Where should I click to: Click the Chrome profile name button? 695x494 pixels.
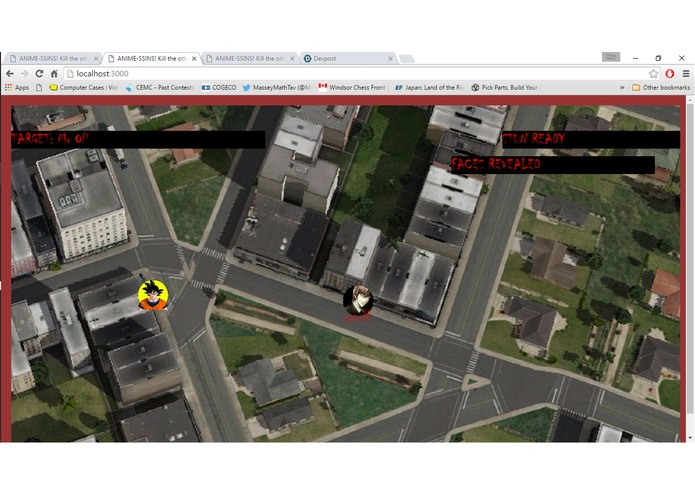point(611,57)
